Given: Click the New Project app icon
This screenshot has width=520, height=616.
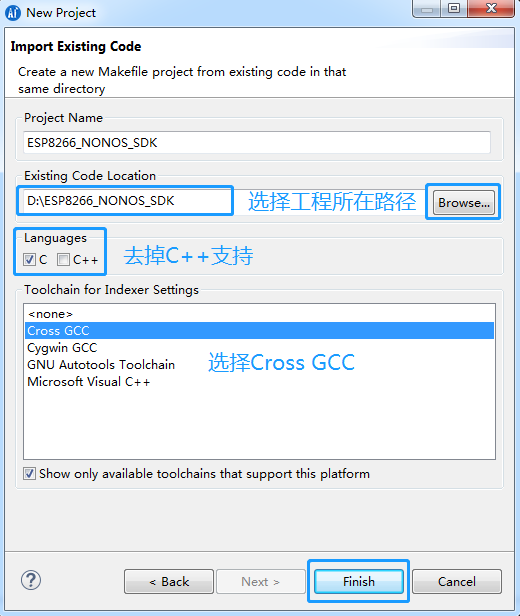Looking at the screenshot, I should coord(13,13).
